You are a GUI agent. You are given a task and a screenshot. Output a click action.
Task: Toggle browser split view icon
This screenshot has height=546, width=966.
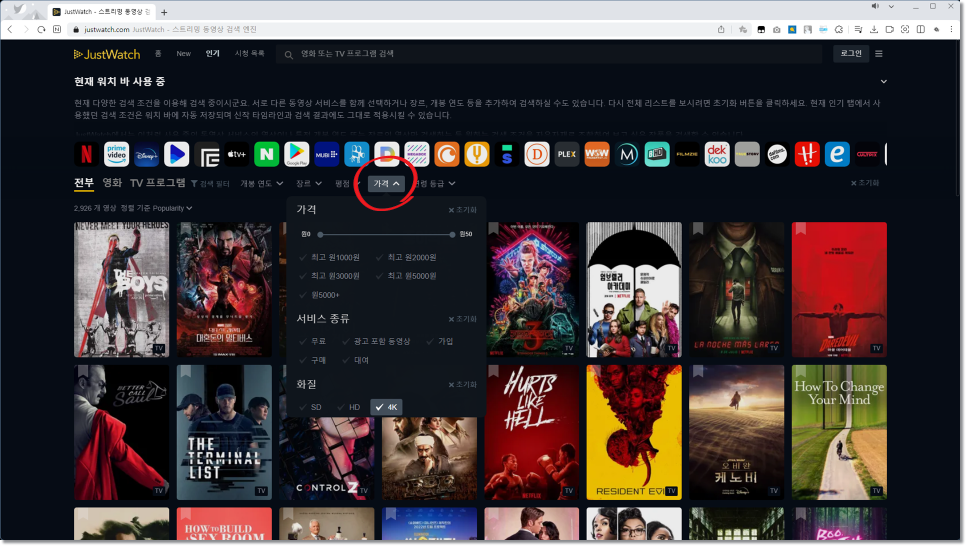[x=921, y=29]
